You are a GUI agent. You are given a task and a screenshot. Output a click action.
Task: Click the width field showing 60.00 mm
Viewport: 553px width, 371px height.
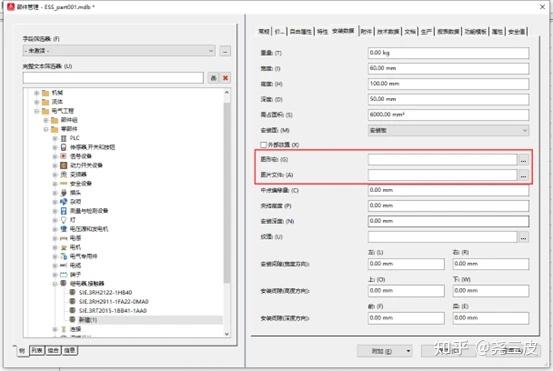[448, 68]
